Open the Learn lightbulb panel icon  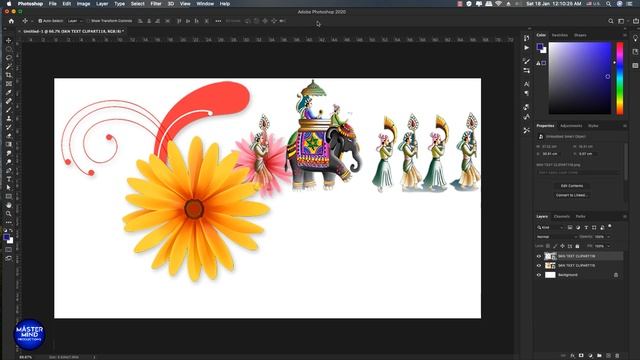pyautogui.click(x=635, y=38)
